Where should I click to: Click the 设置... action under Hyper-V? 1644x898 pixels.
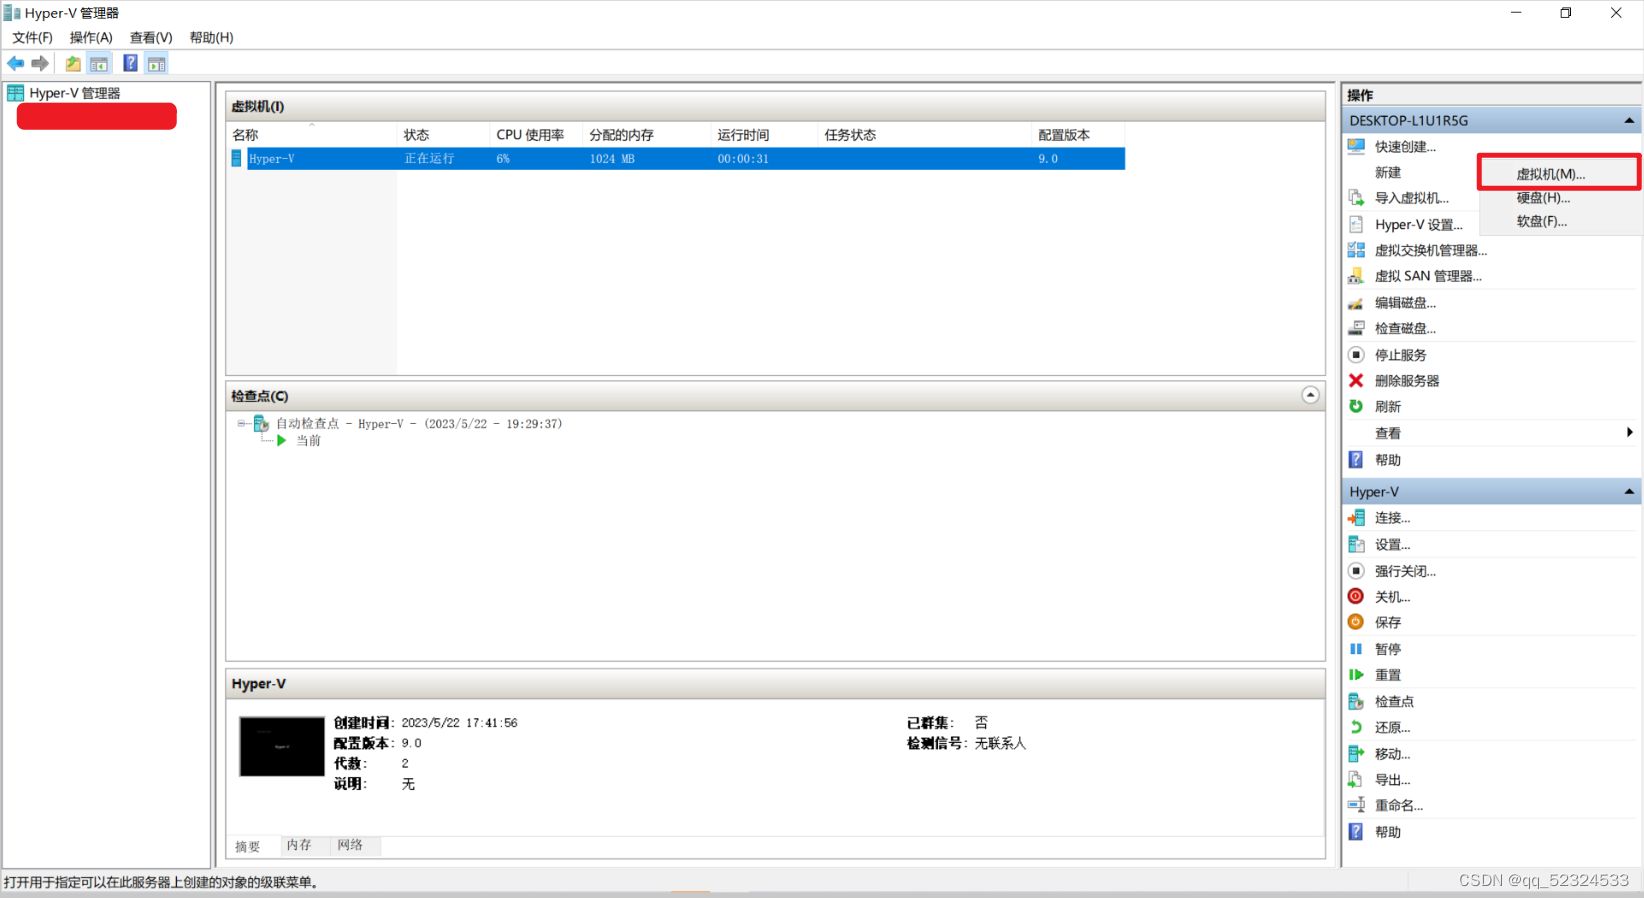1393,545
